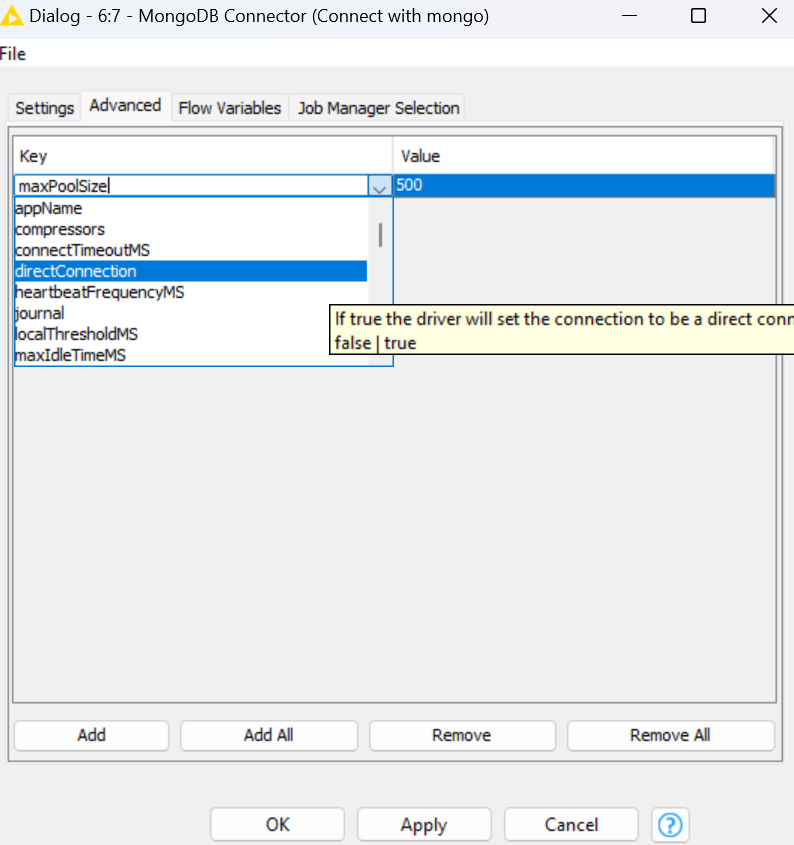The height and width of the screenshot is (845, 794).
Task: Click the Apply button
Action: 424,825
